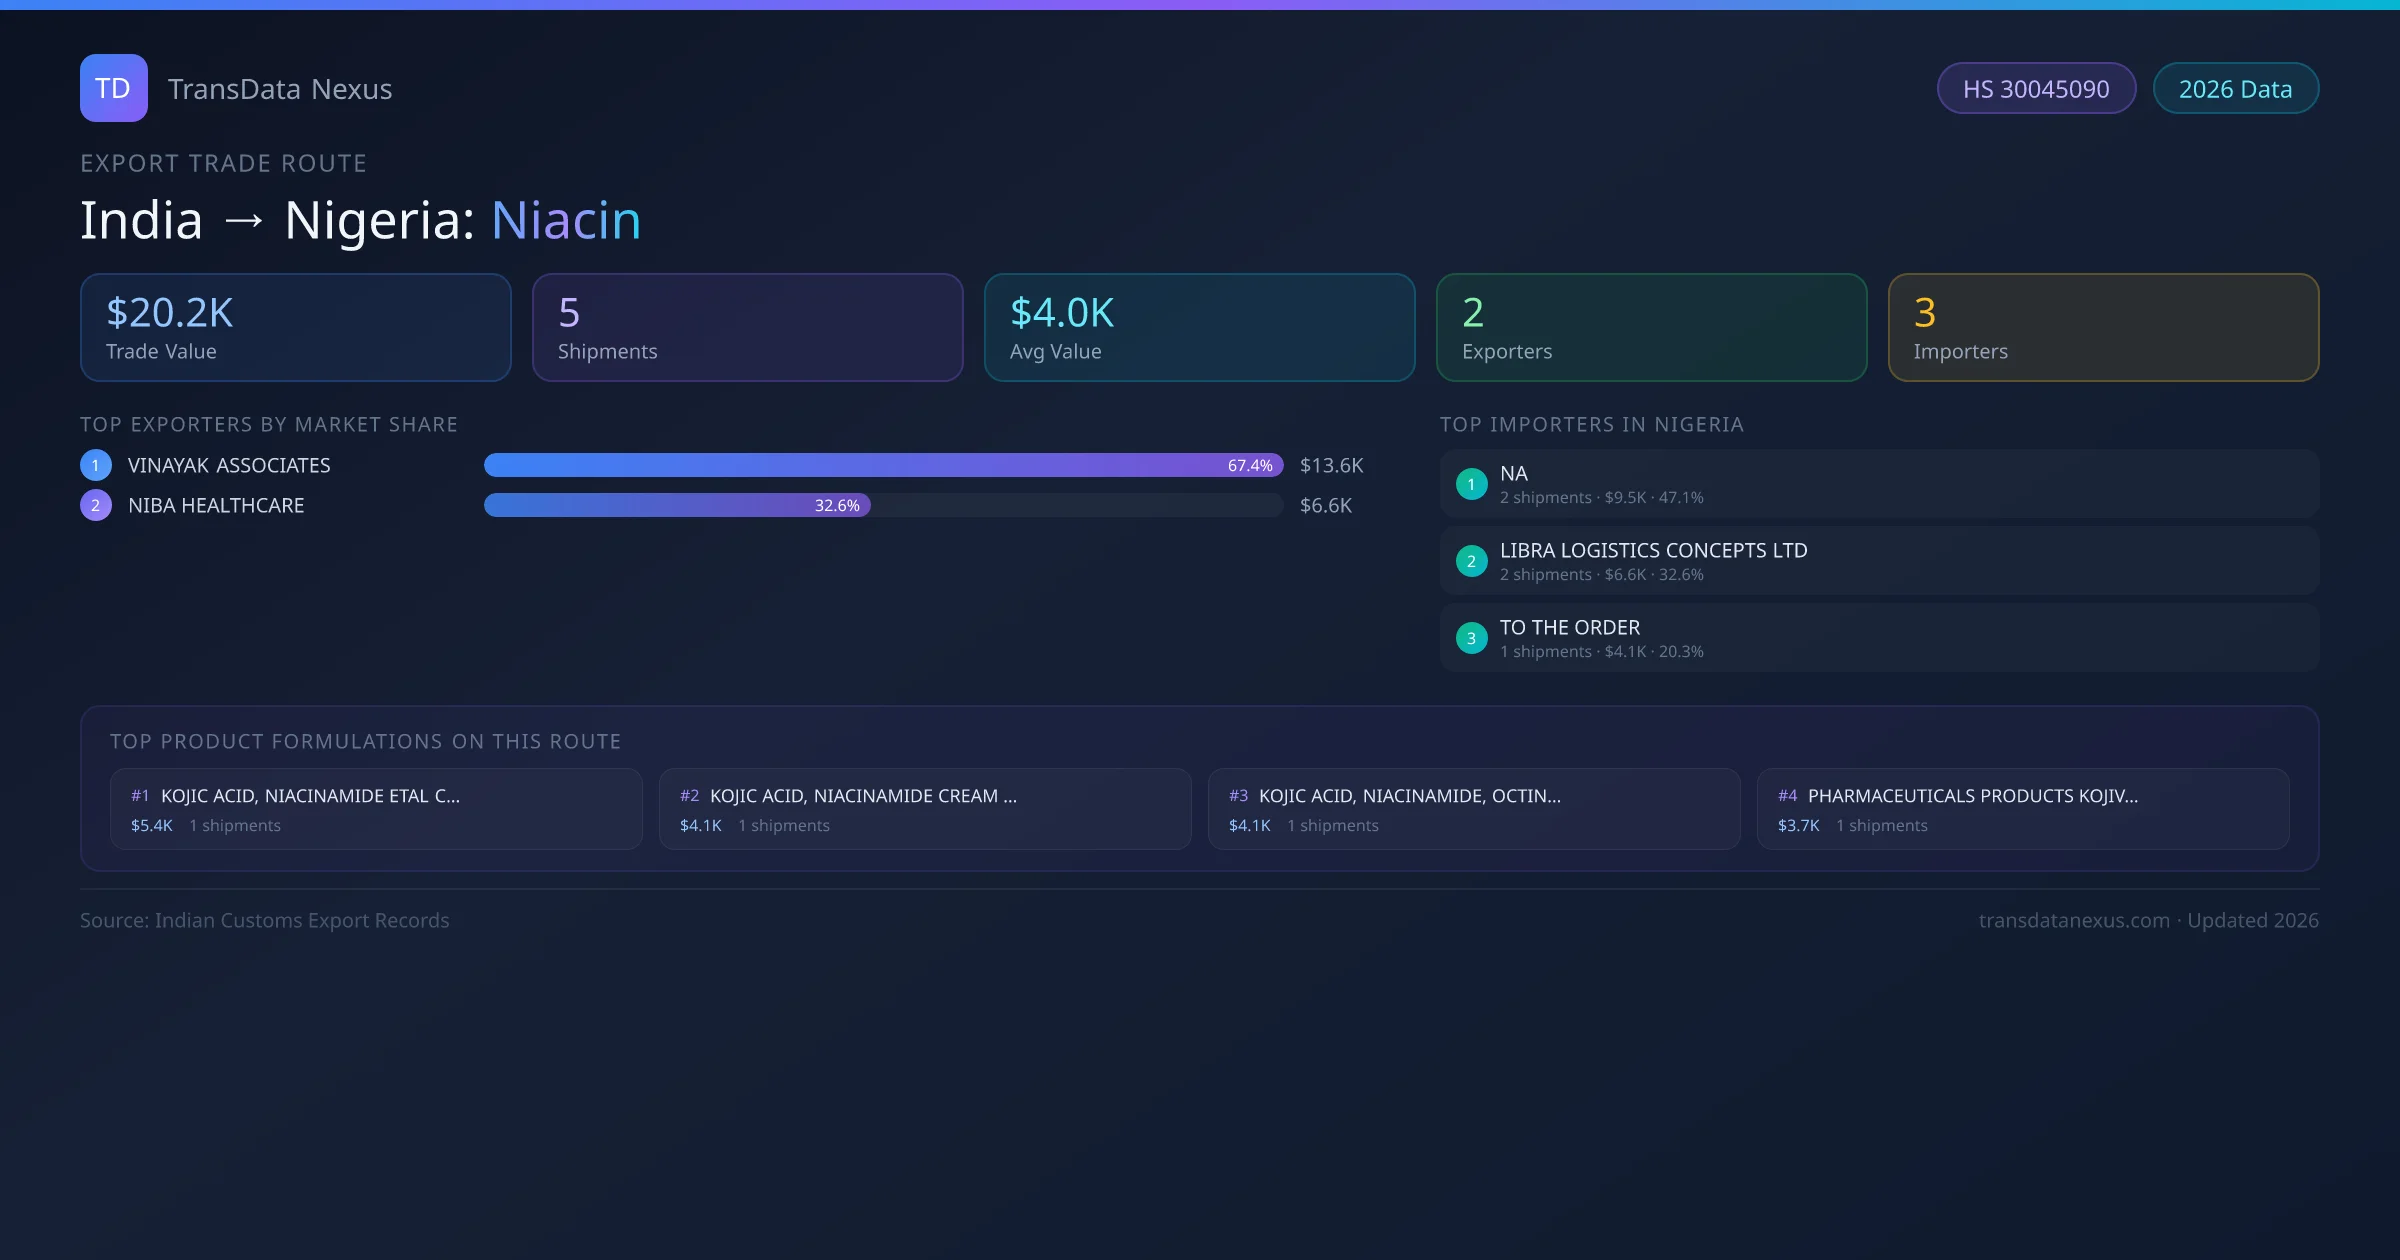
Task: Click rank 2 badge beside NIBA HEALTHCARE
Action: [x=96, y=505]
